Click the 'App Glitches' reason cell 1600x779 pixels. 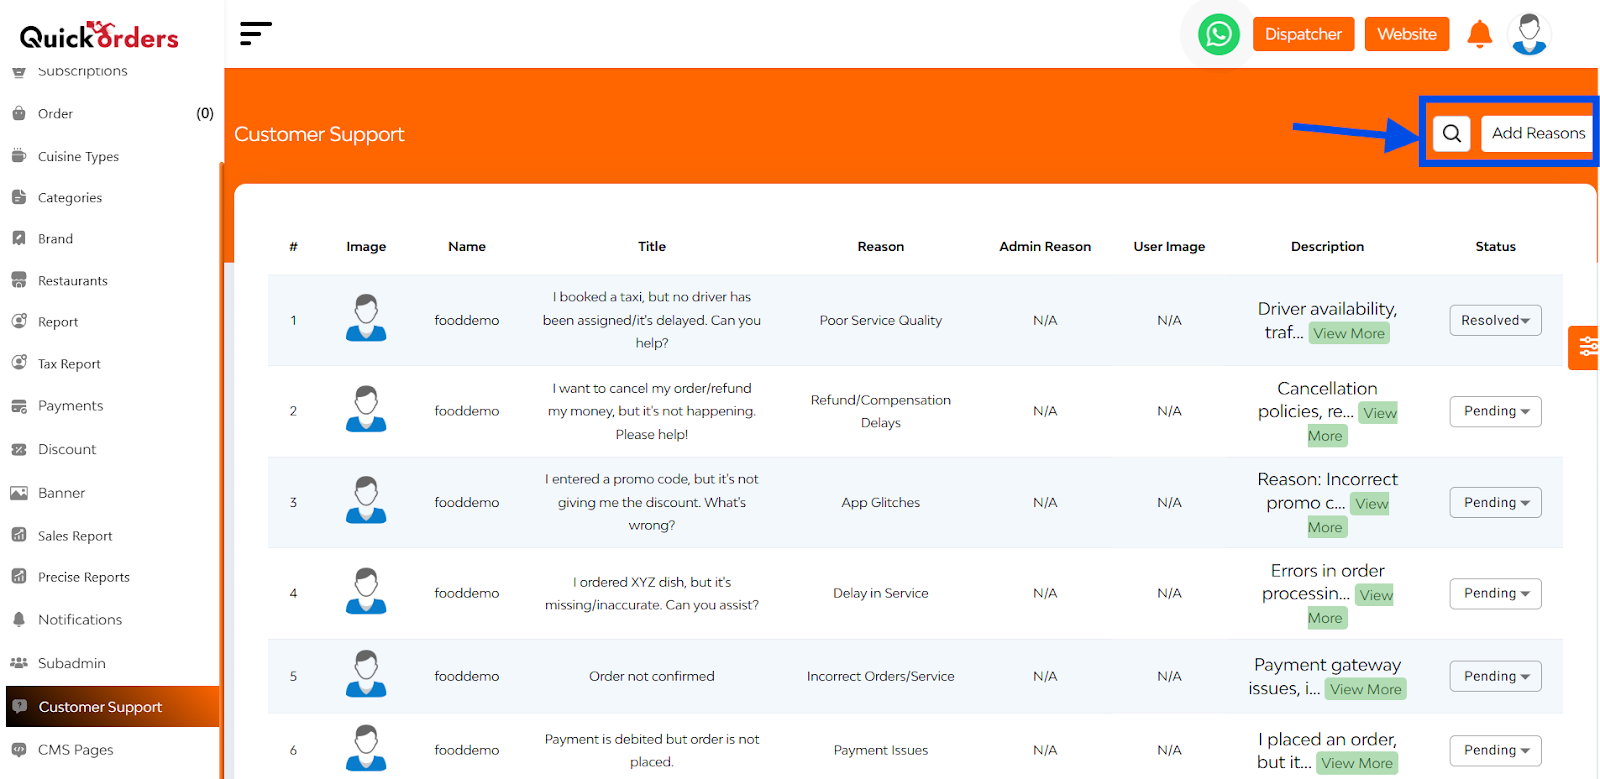point(880,502)
